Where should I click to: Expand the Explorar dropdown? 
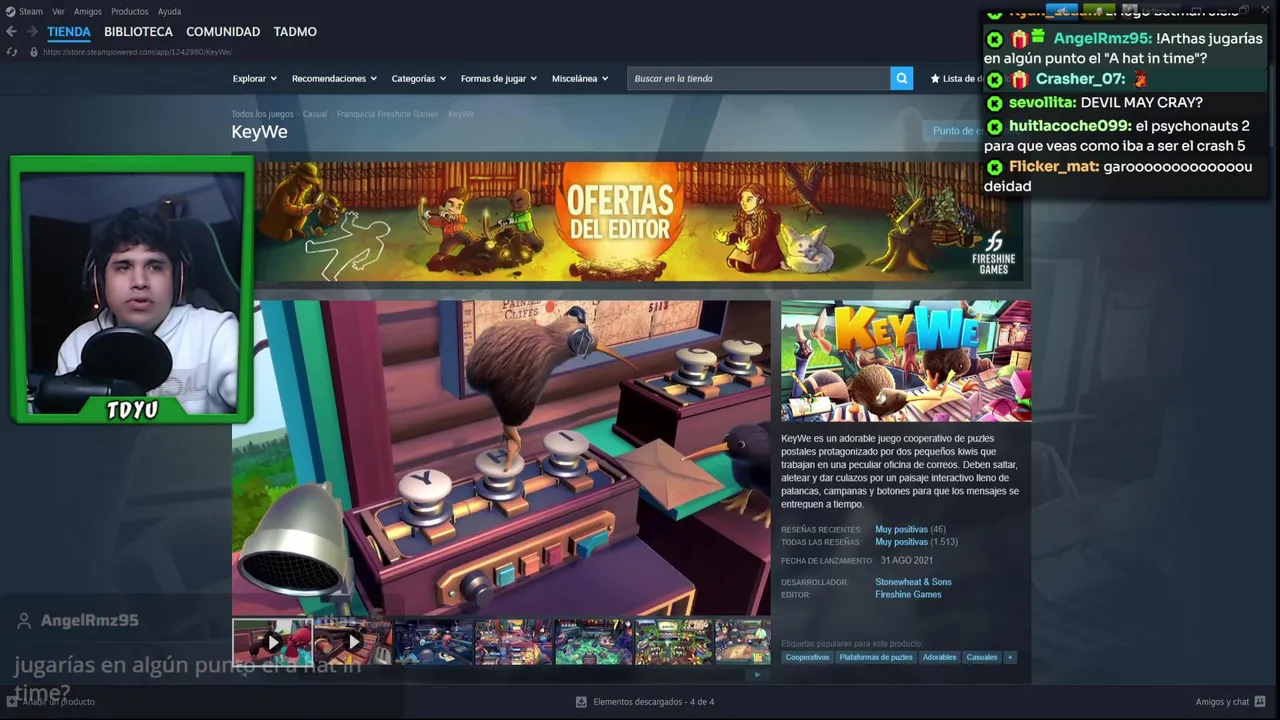pos(255,78)
